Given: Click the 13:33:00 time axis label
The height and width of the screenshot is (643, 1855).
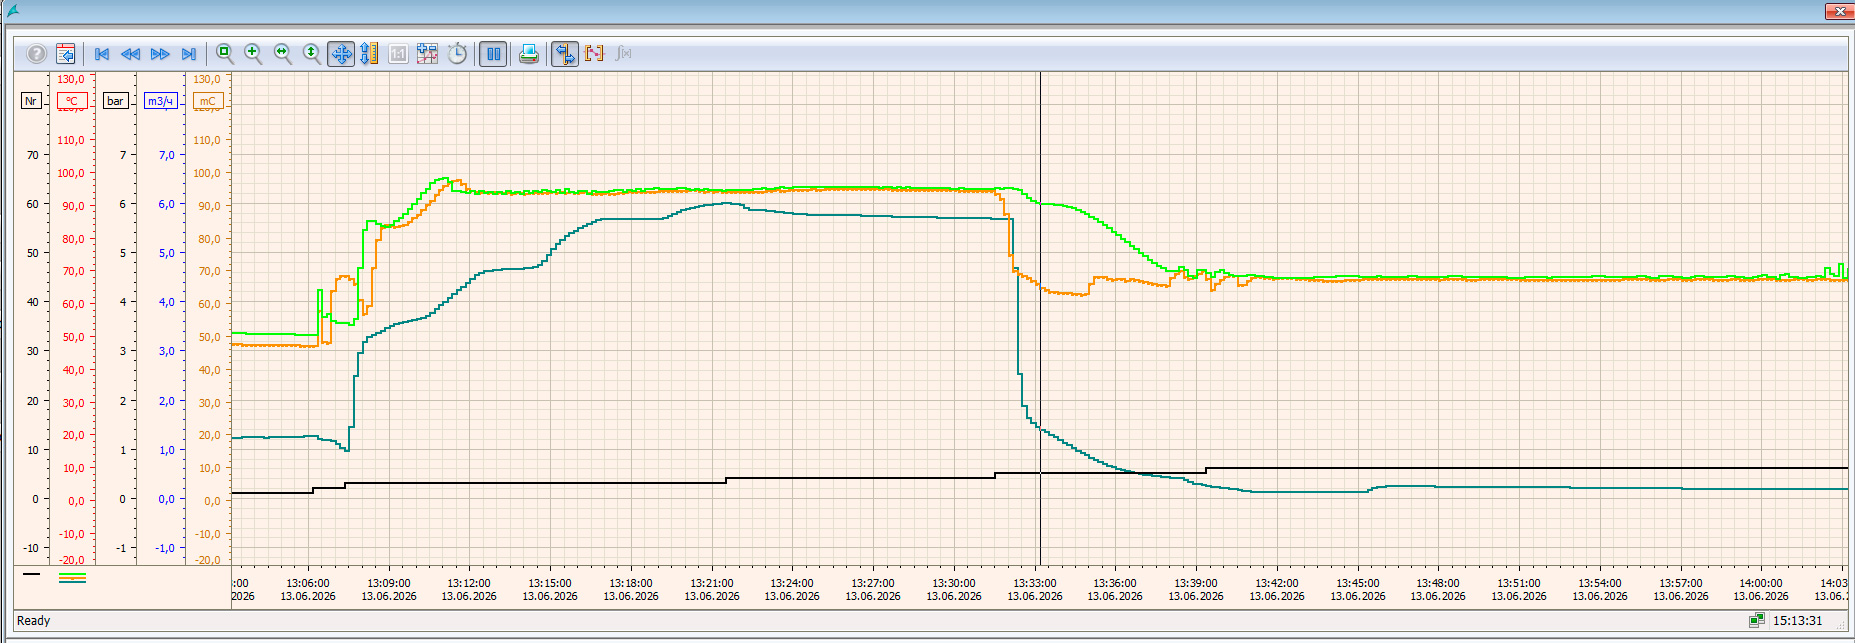Looking at the screenshot, I should 1035,583.
